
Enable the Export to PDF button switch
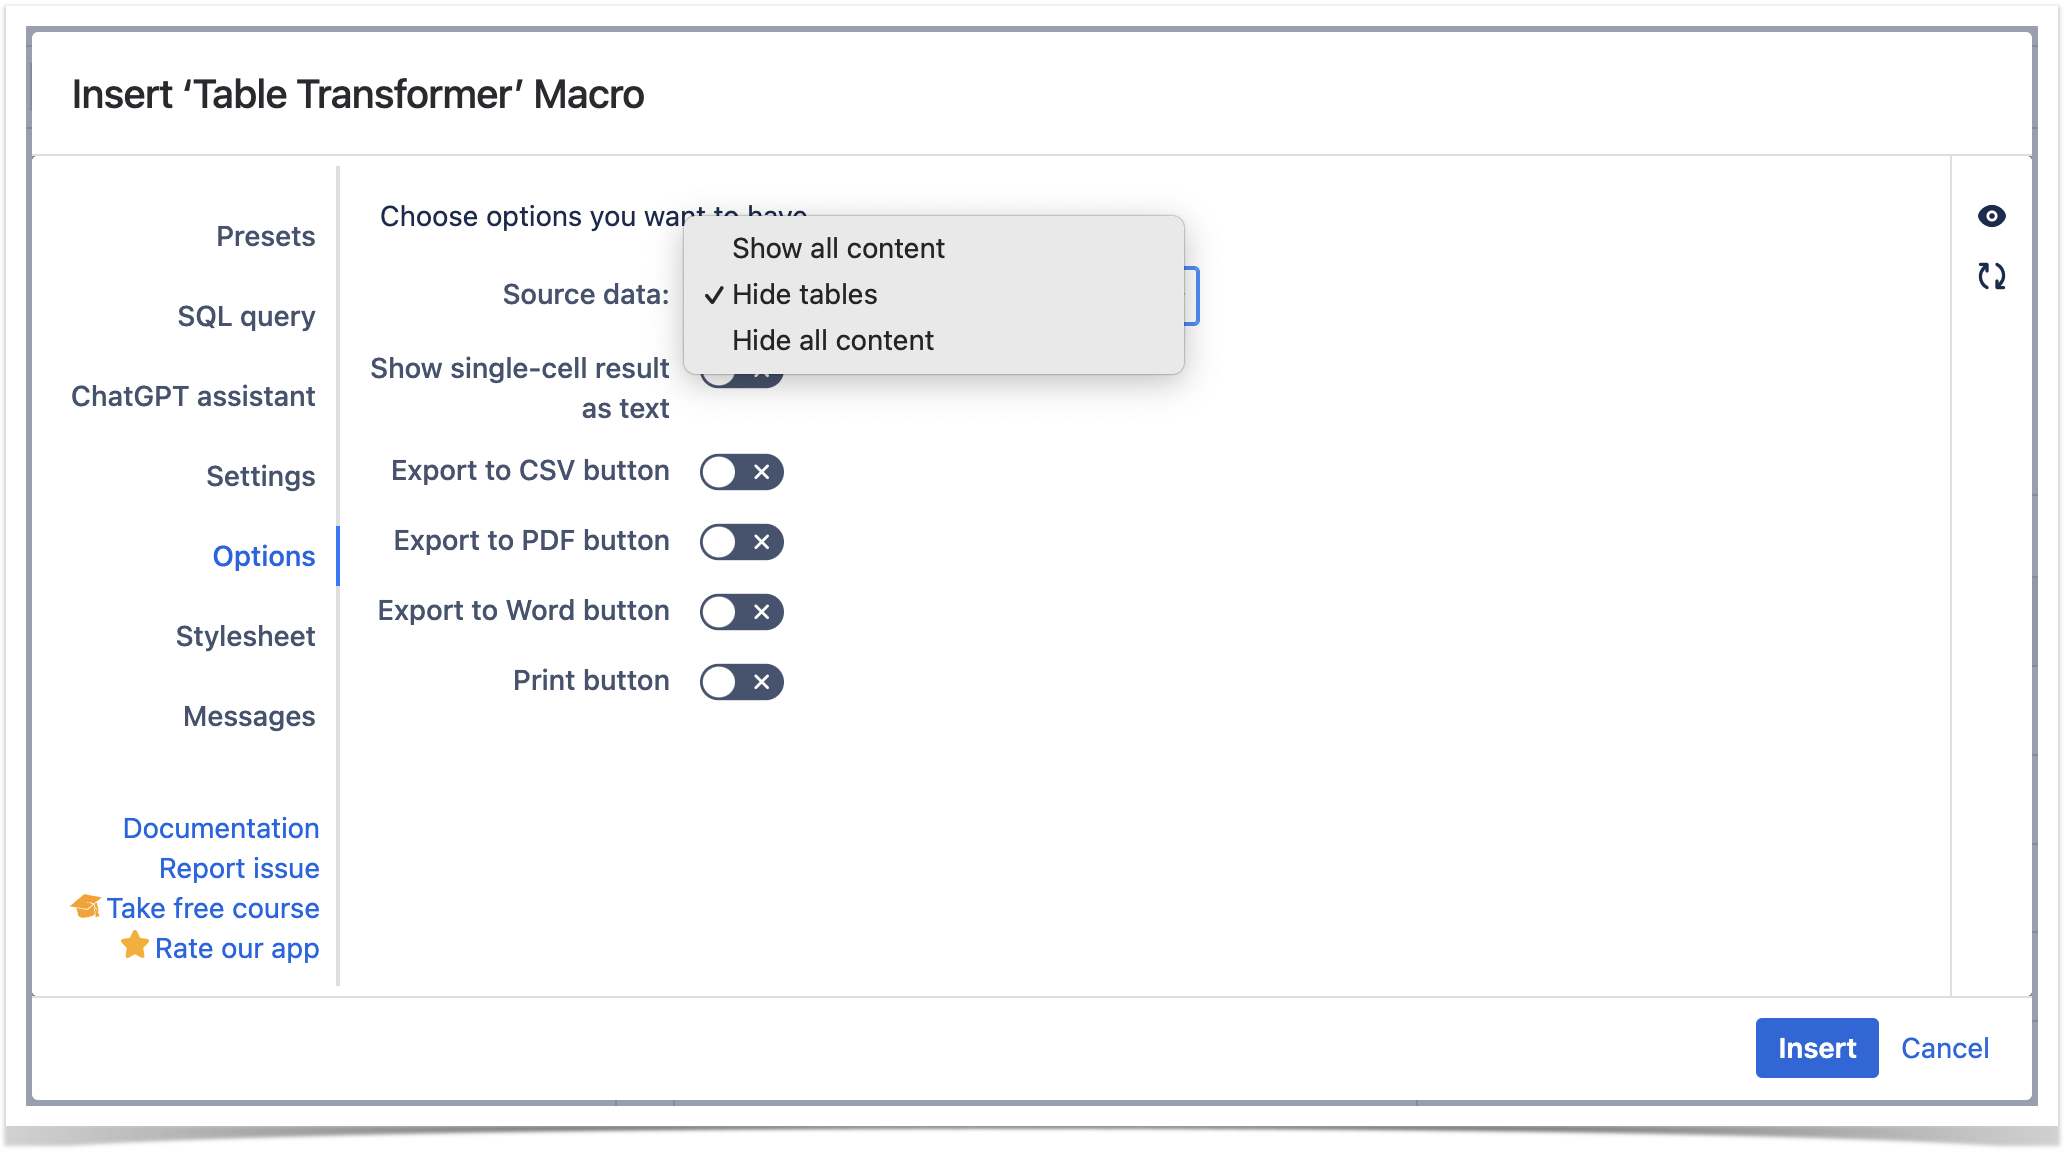[x=741, y=542]
